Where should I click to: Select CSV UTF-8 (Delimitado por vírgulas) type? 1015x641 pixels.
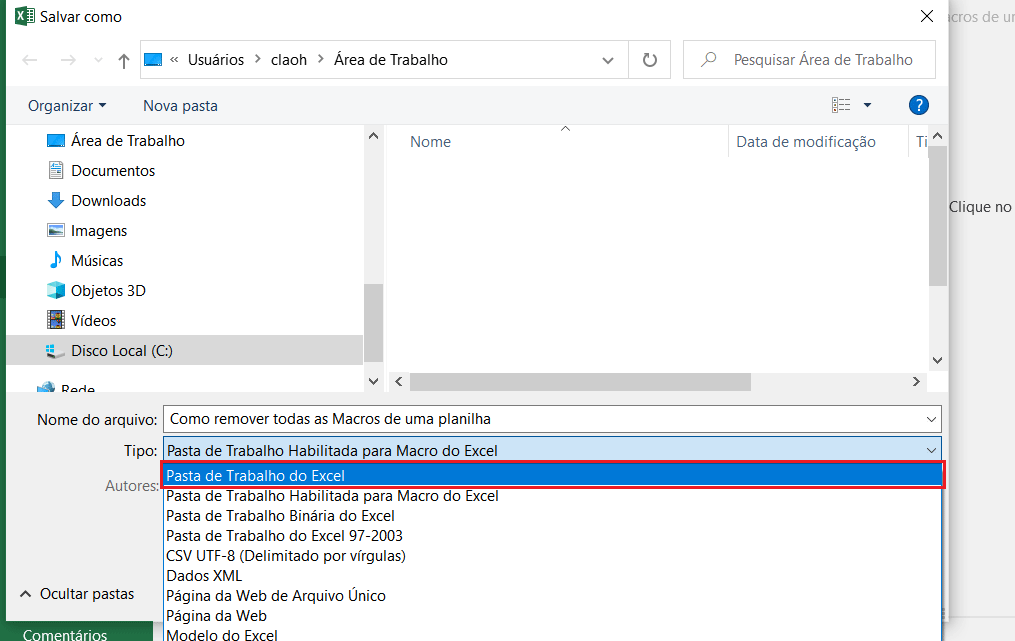[x=286, y=555]
